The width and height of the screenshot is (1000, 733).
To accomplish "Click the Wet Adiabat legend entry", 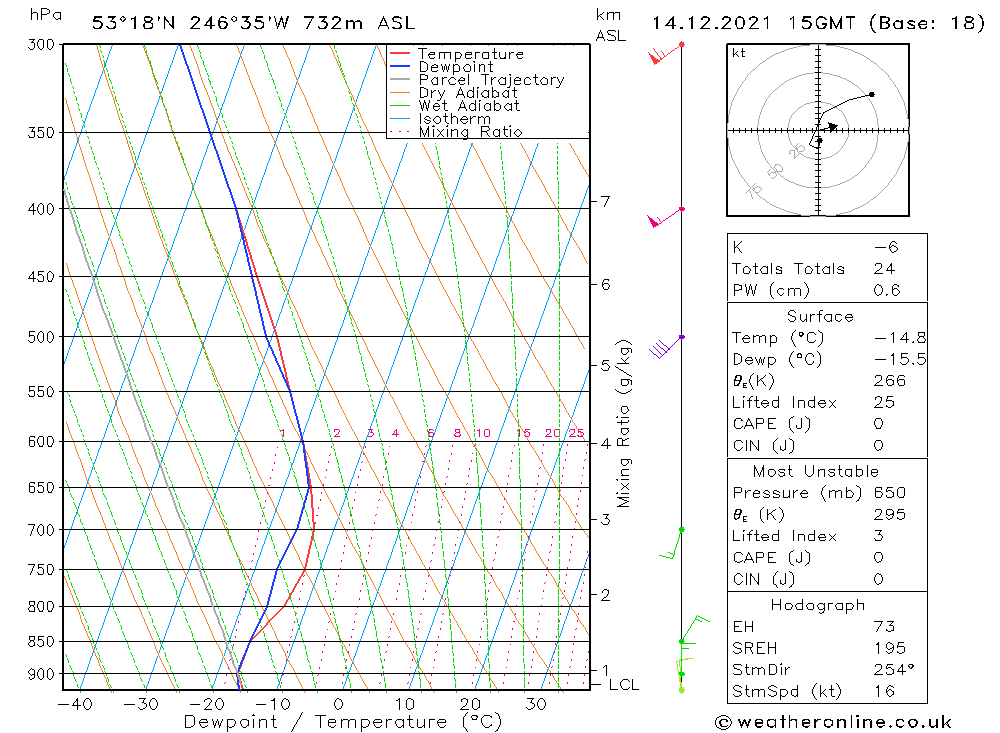I will pyautogui.click(x=469, y=106).
